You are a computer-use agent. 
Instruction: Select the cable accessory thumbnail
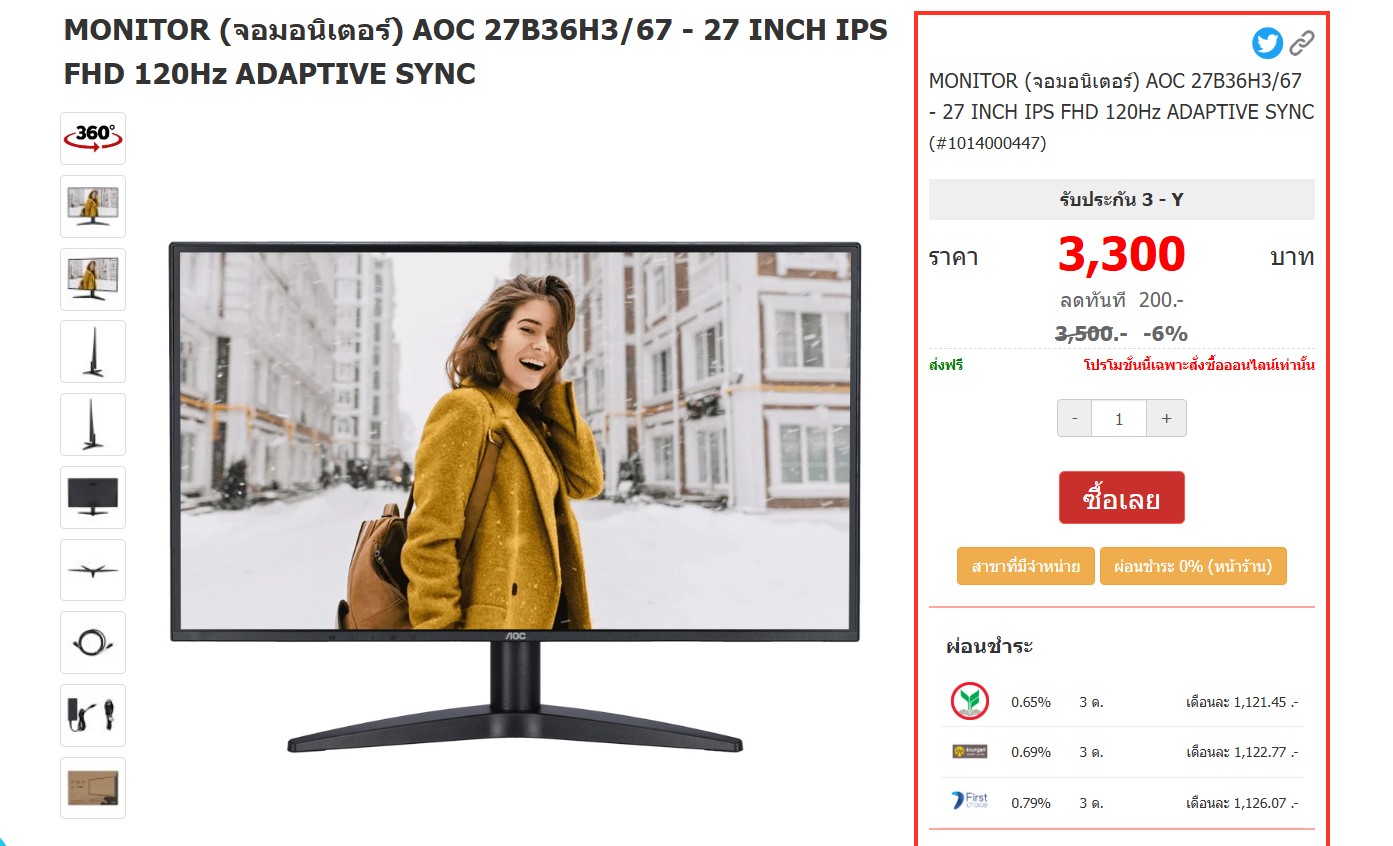[93, 642]
